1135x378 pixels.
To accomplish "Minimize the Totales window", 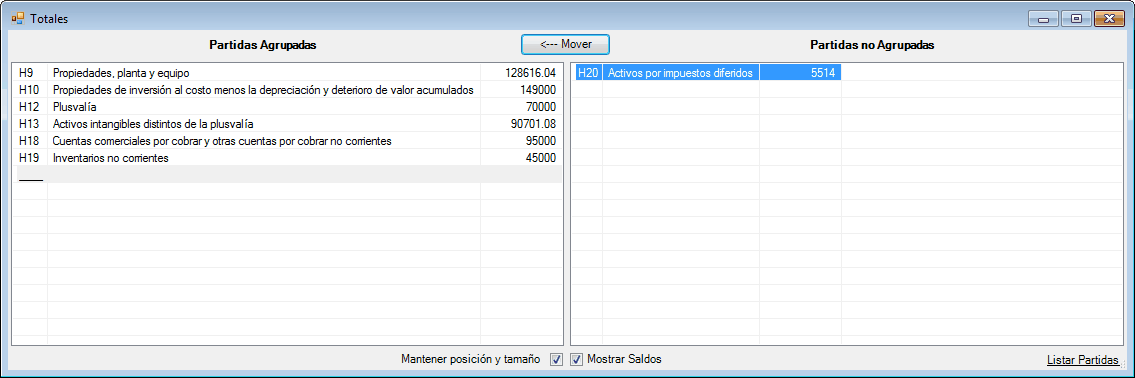I will pos(1044,19).
